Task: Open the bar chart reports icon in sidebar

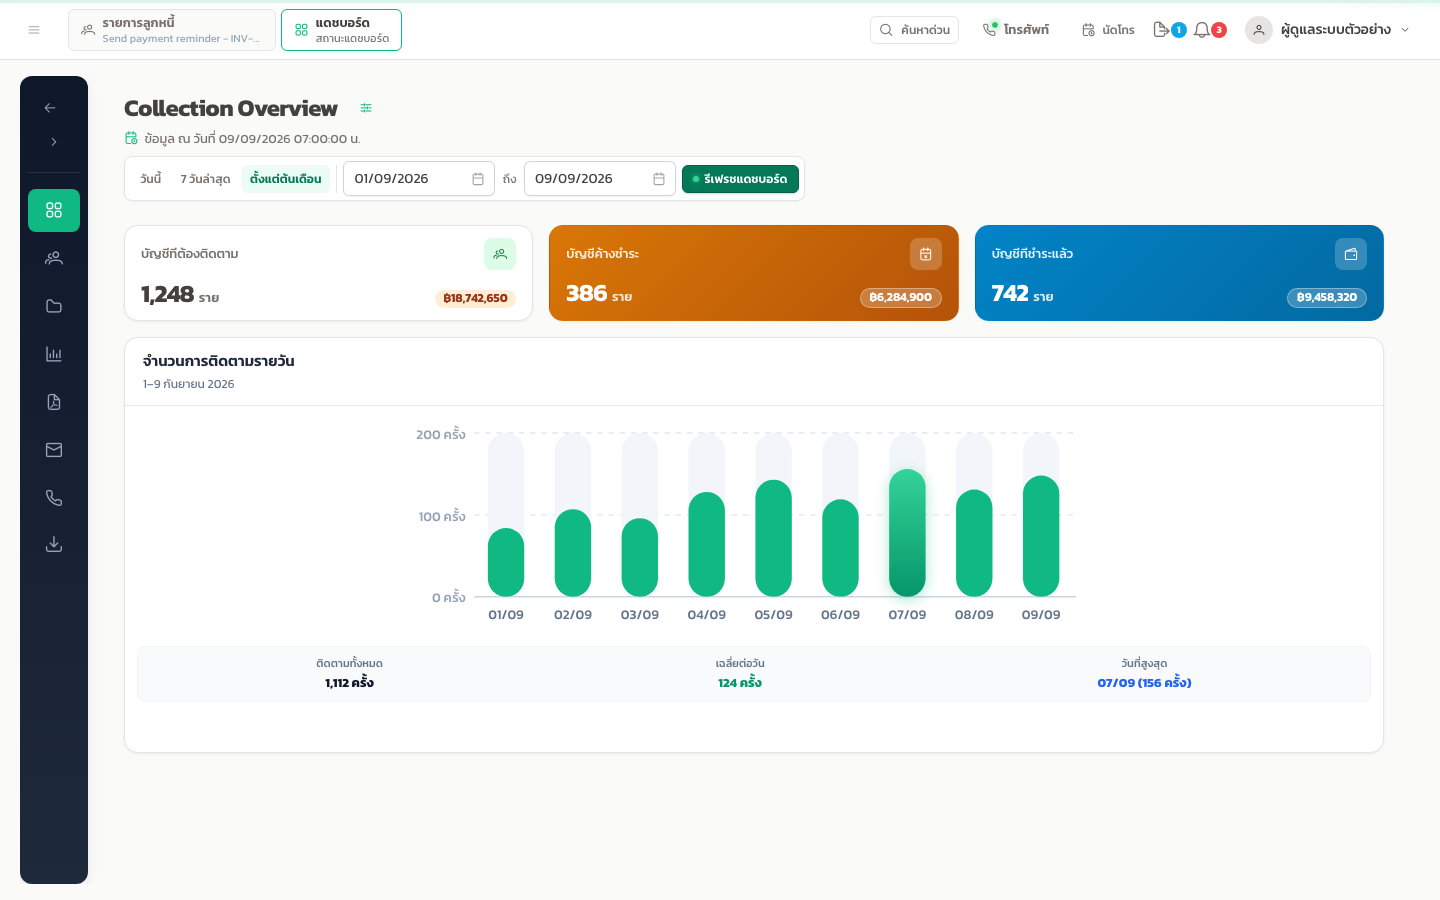Action: click(54, 354)
